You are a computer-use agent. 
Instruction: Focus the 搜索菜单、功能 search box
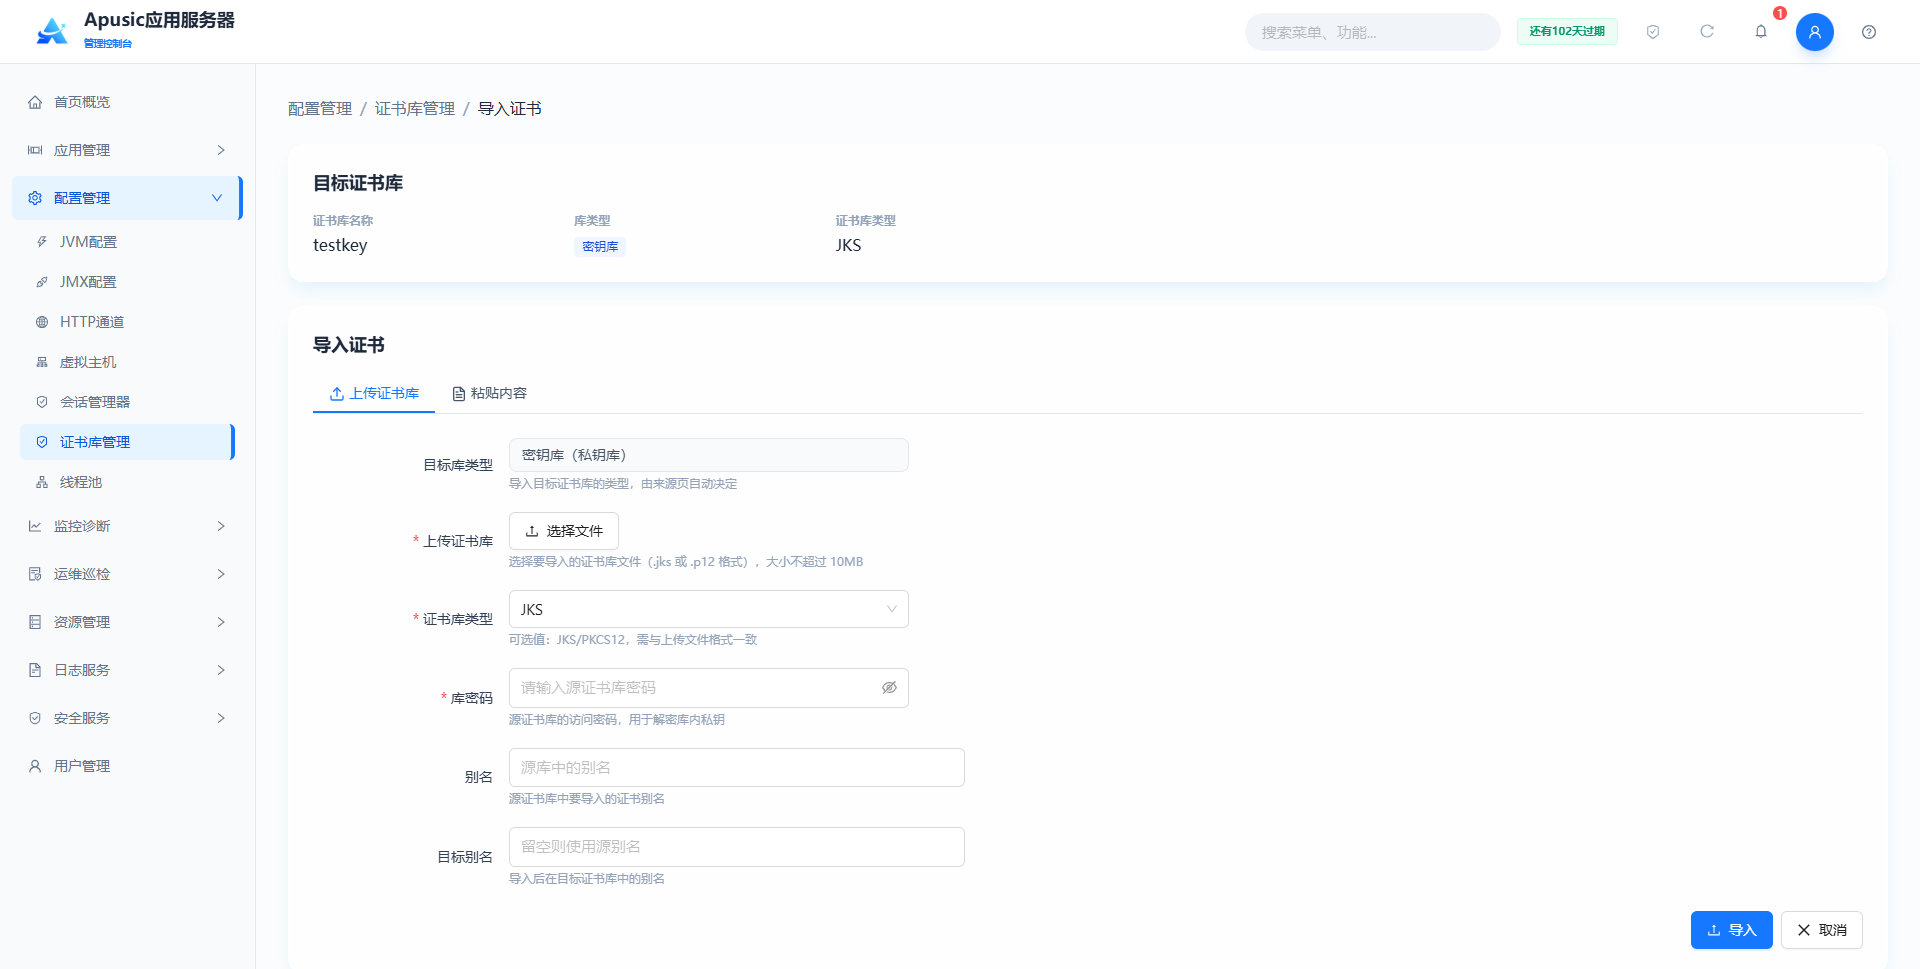click(x=1372, y=32)
